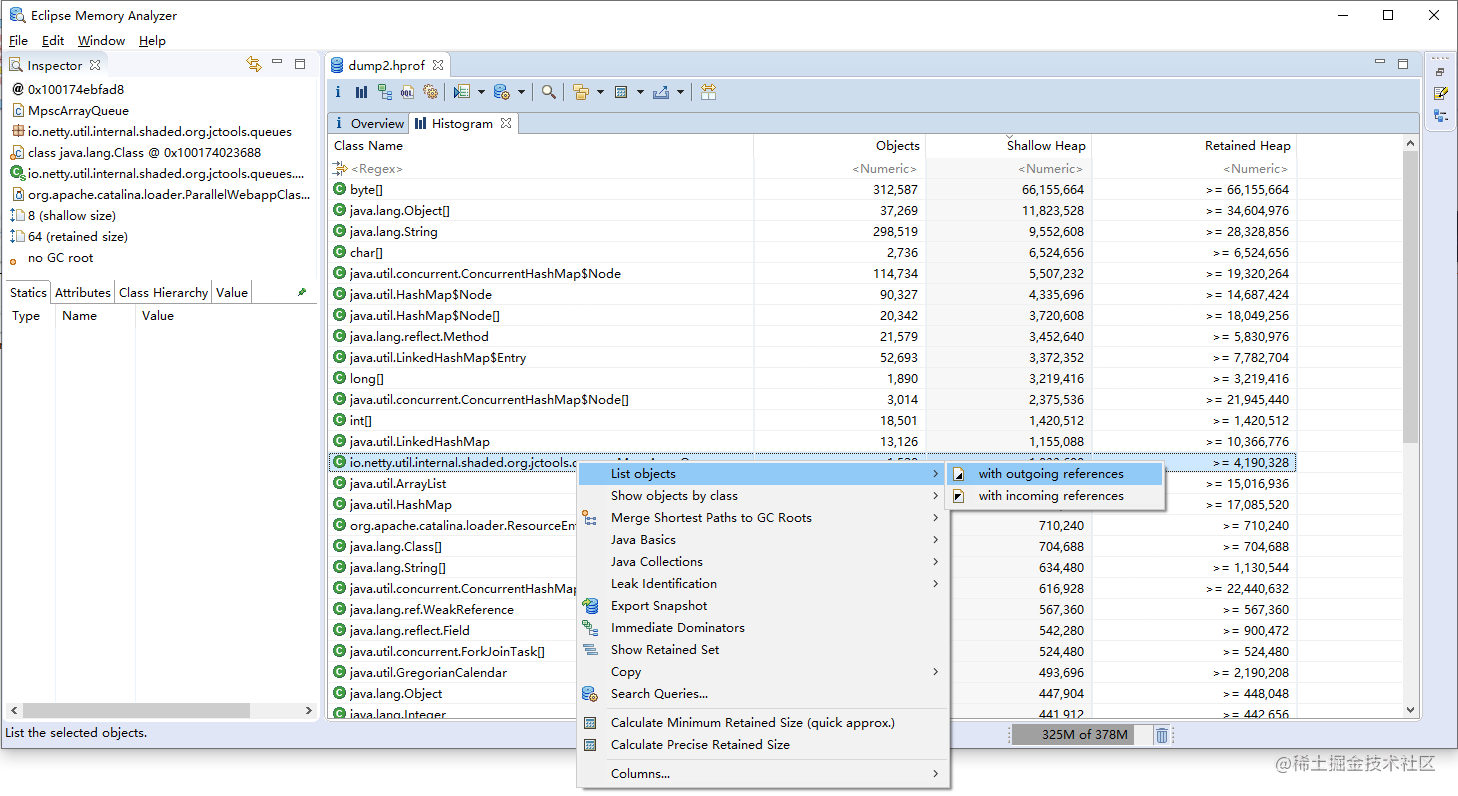Sort by the Objects column header
This screenshot has width=1458, height=796.
[x=840, y=146]
